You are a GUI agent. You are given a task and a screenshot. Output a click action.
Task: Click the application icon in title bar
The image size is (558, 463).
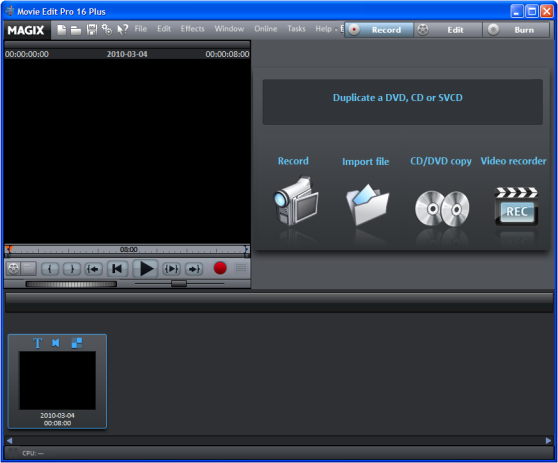point(9,11)
